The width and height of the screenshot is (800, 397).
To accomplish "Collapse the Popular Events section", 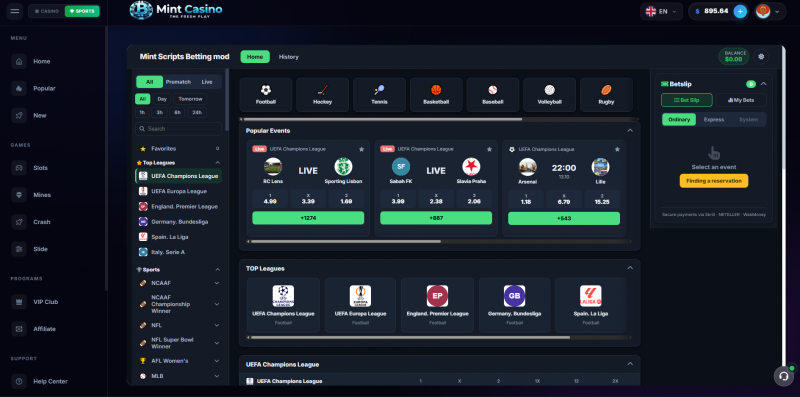I will (630, 131).
